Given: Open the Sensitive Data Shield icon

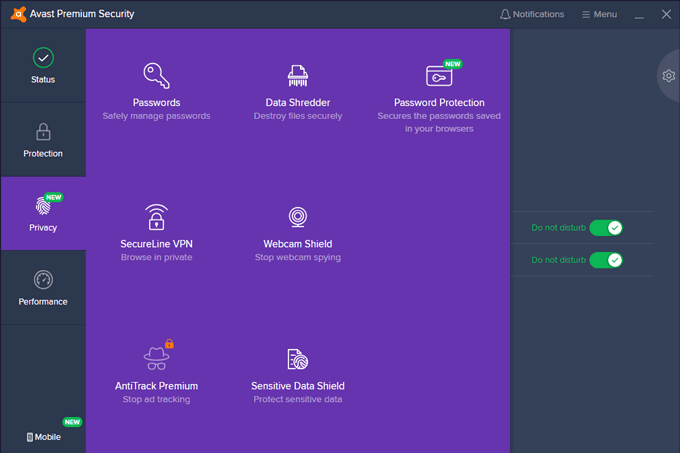Looking at the screenshot, I should point(298,359).
